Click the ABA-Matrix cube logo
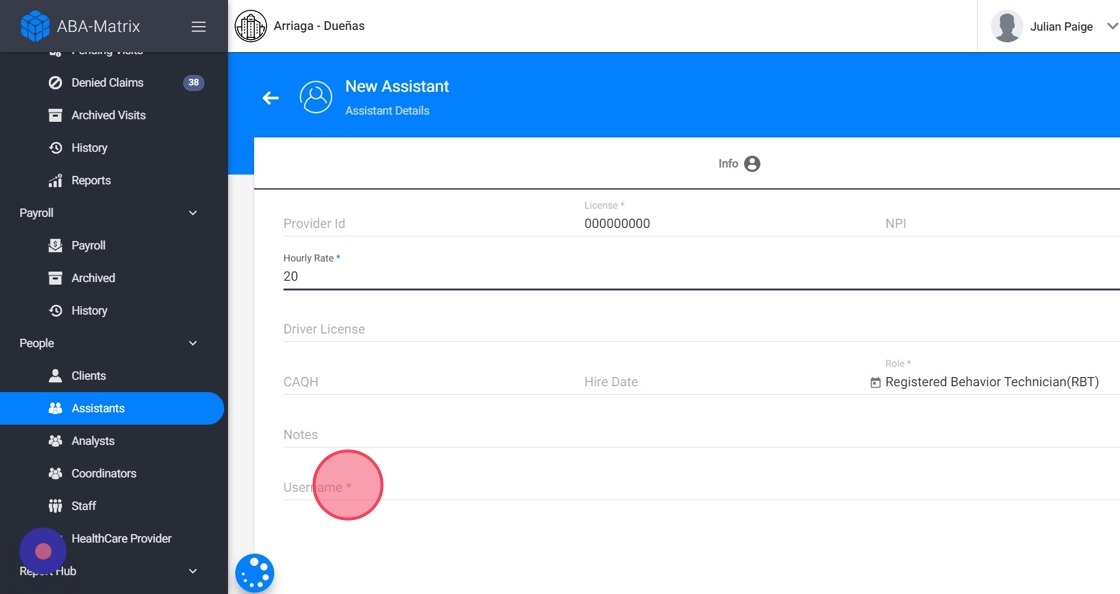 [35, 26]
